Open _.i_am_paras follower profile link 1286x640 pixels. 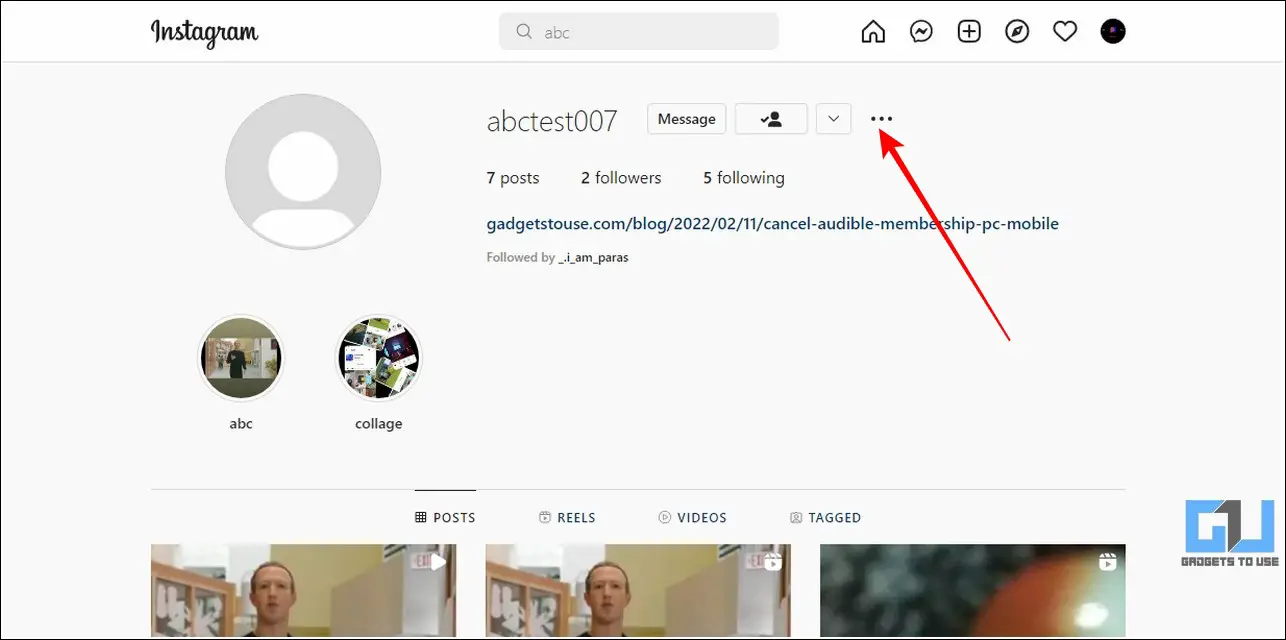[593, 257]
